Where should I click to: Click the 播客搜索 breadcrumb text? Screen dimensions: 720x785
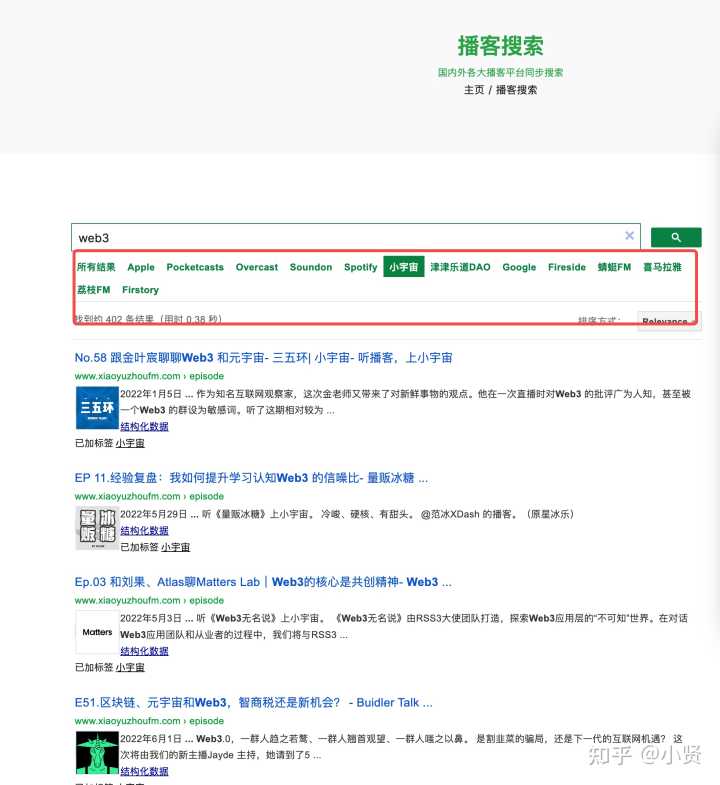pyautogui.click(x=516, y=90)
